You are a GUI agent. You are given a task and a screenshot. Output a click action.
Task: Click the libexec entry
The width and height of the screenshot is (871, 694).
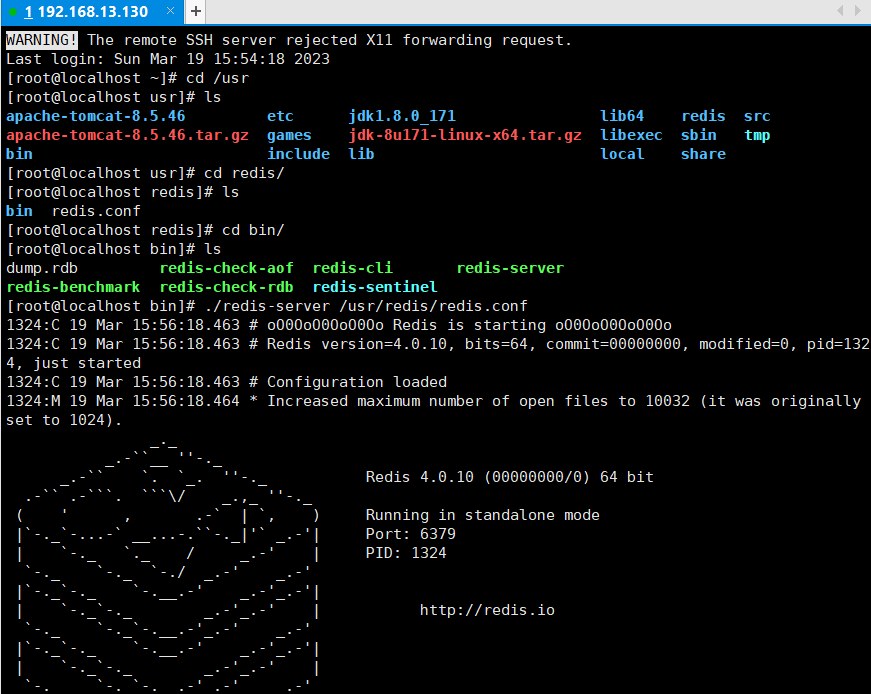pyautogui.click(x=631, y=135)
